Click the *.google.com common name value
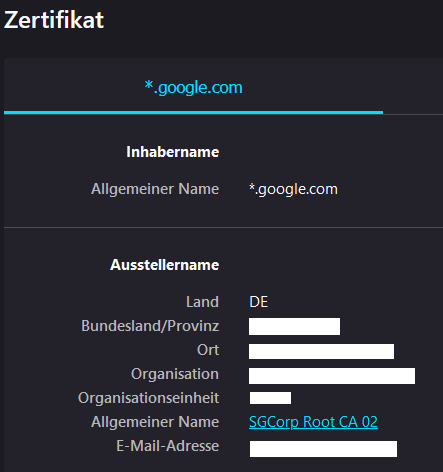443x472 pixels. tap(293, 189)
